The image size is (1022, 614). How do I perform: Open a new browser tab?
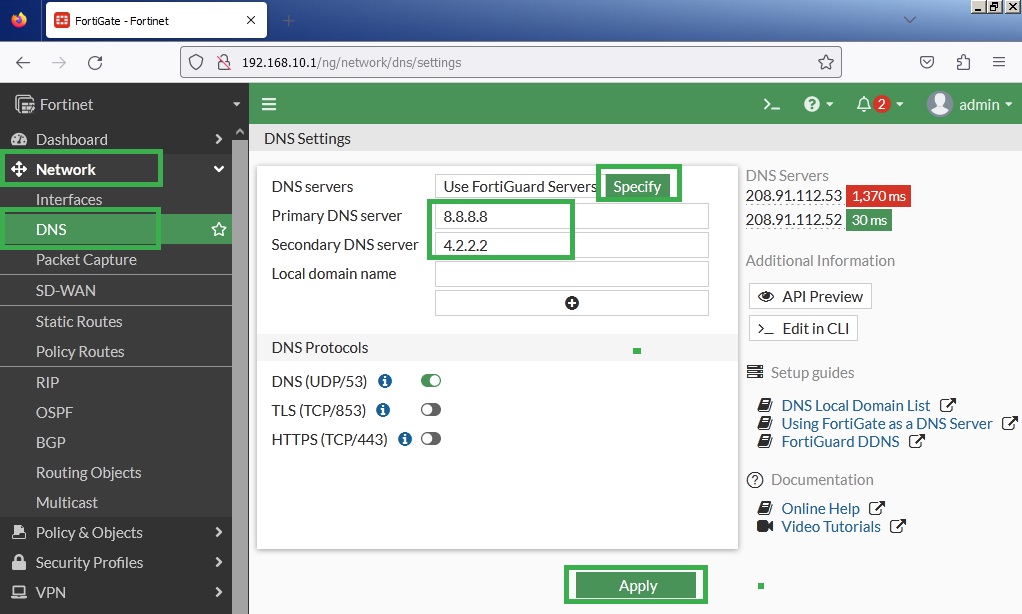tap(288, 21)
